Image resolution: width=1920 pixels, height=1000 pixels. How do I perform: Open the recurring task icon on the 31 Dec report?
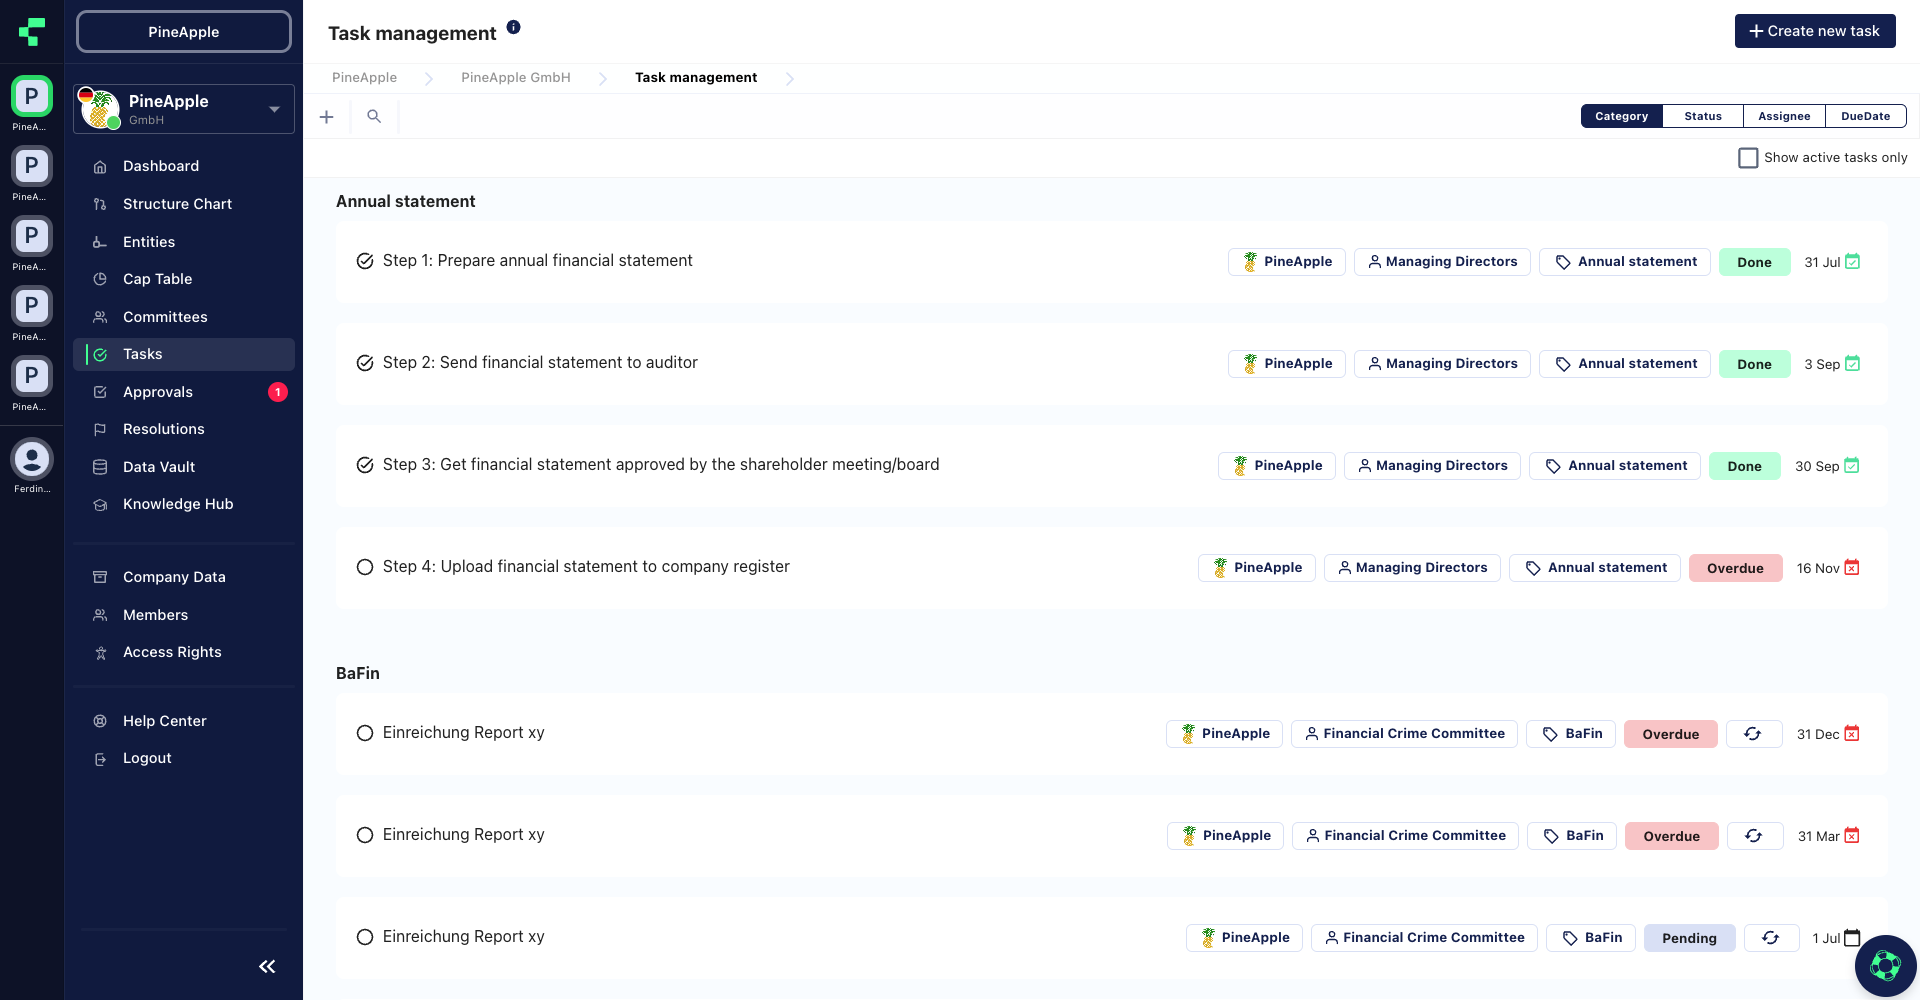coord(1753,733)
